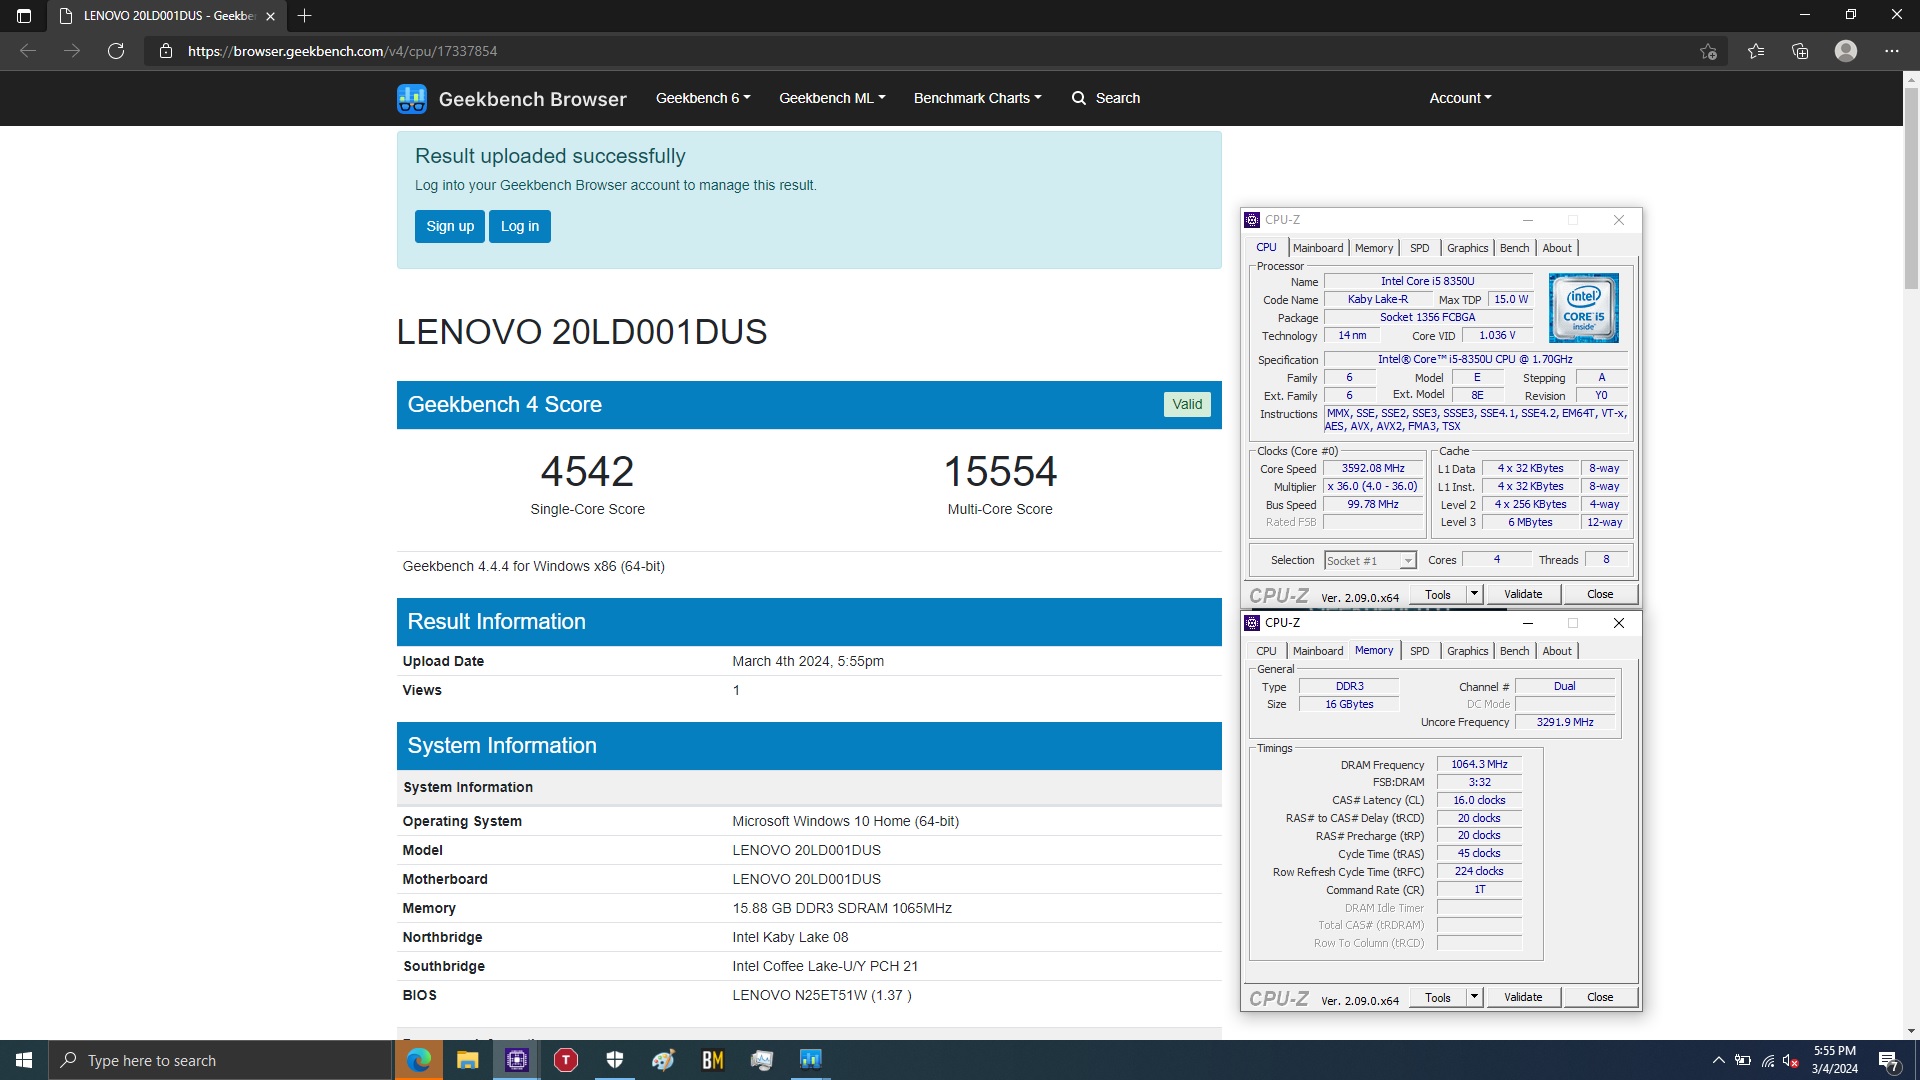The height and width of the screenshot is (1080, 1920).
Task: Click Validate in upper CPU-Z window
Action: (x=1523, y=594)
